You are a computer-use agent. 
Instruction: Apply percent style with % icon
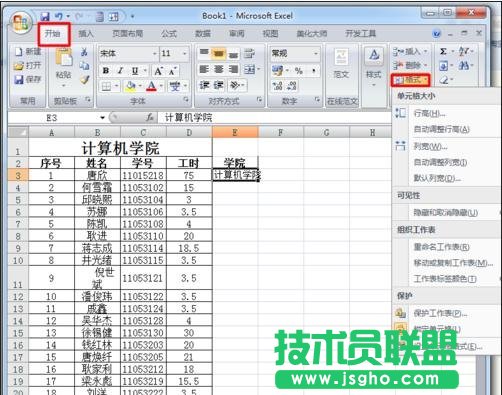(x=299, y=70)
